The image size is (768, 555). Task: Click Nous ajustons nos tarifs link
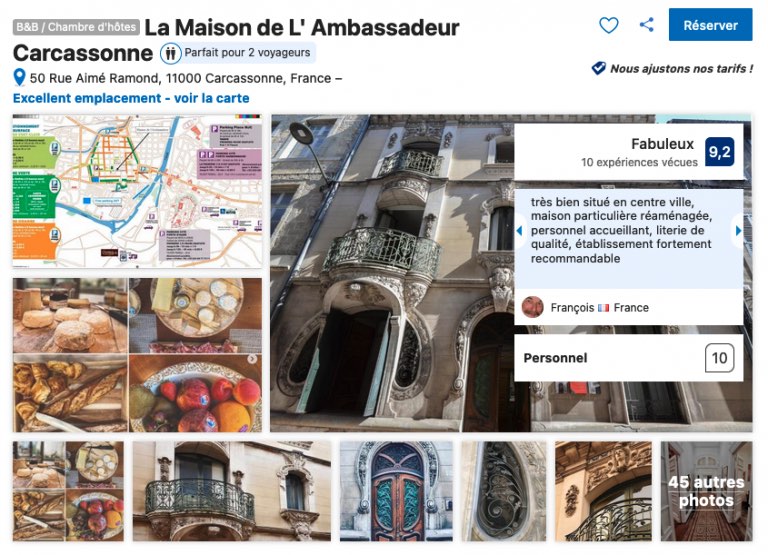pyautogui.click(x=681, y=69)
